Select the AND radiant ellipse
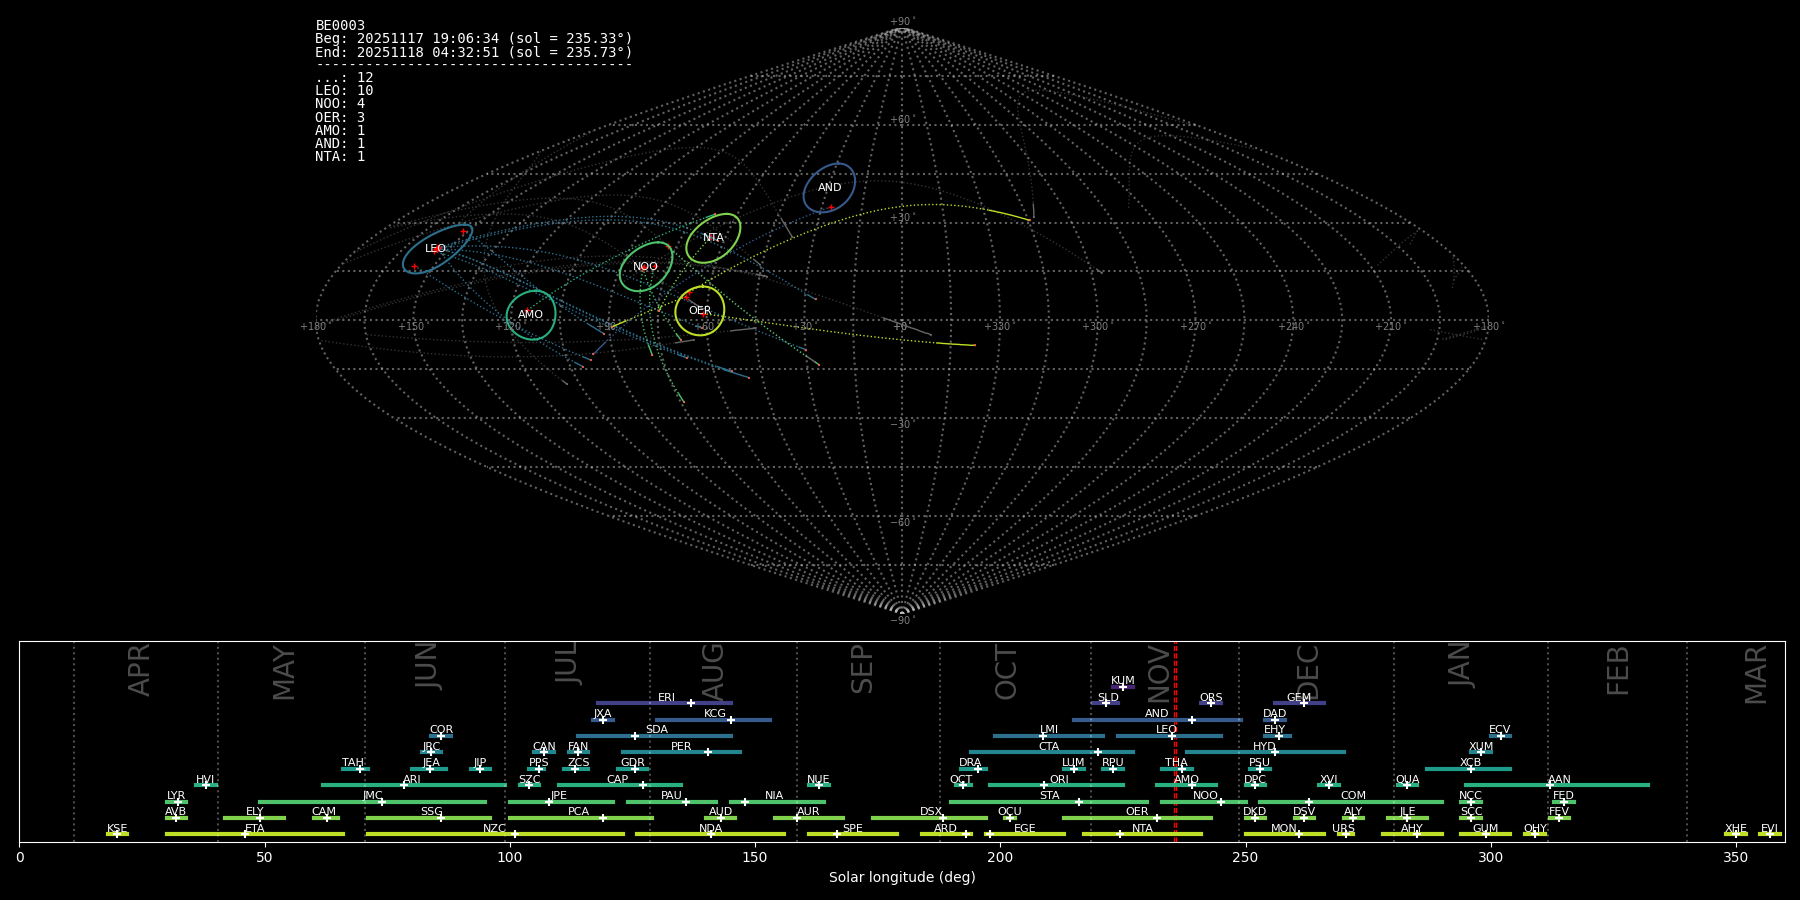Screen dimensions: 1800x900 coord(829,188)
